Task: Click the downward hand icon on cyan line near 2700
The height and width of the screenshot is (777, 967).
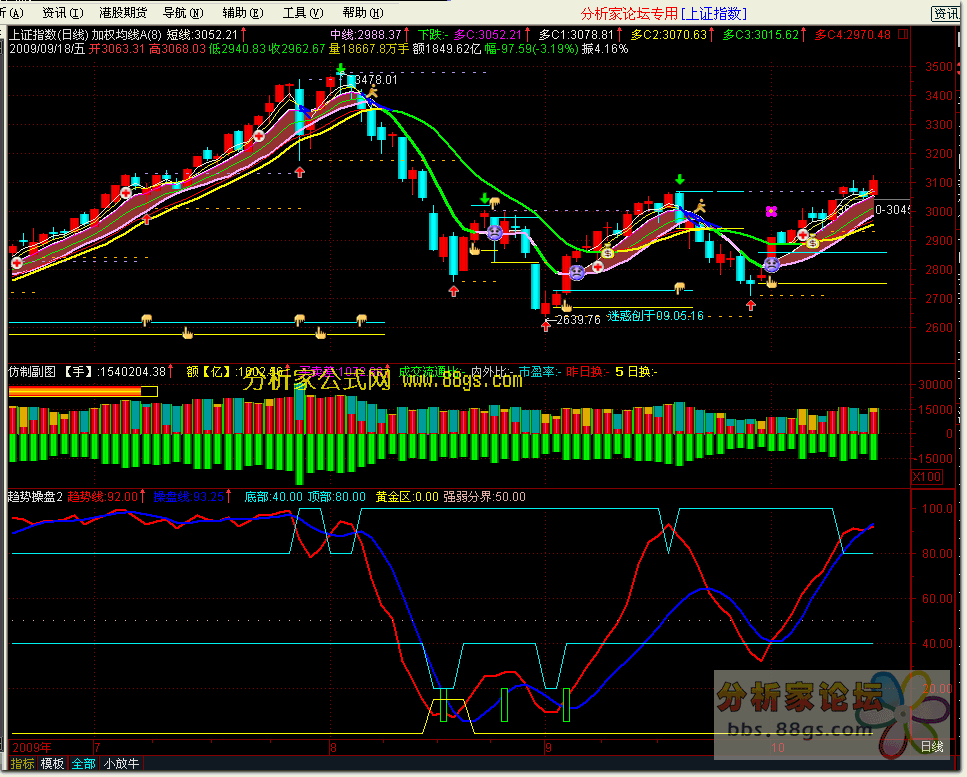Action: click(680, 288)
